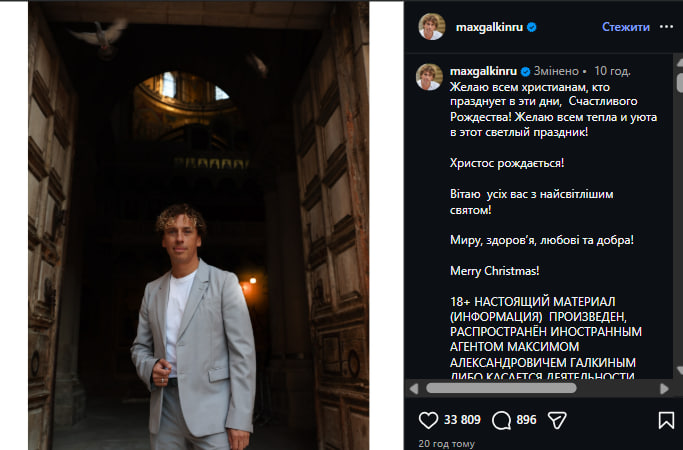The image size is (683, 450).
Task: Like the post with the heart icon
Action: (x=428, y=420)
